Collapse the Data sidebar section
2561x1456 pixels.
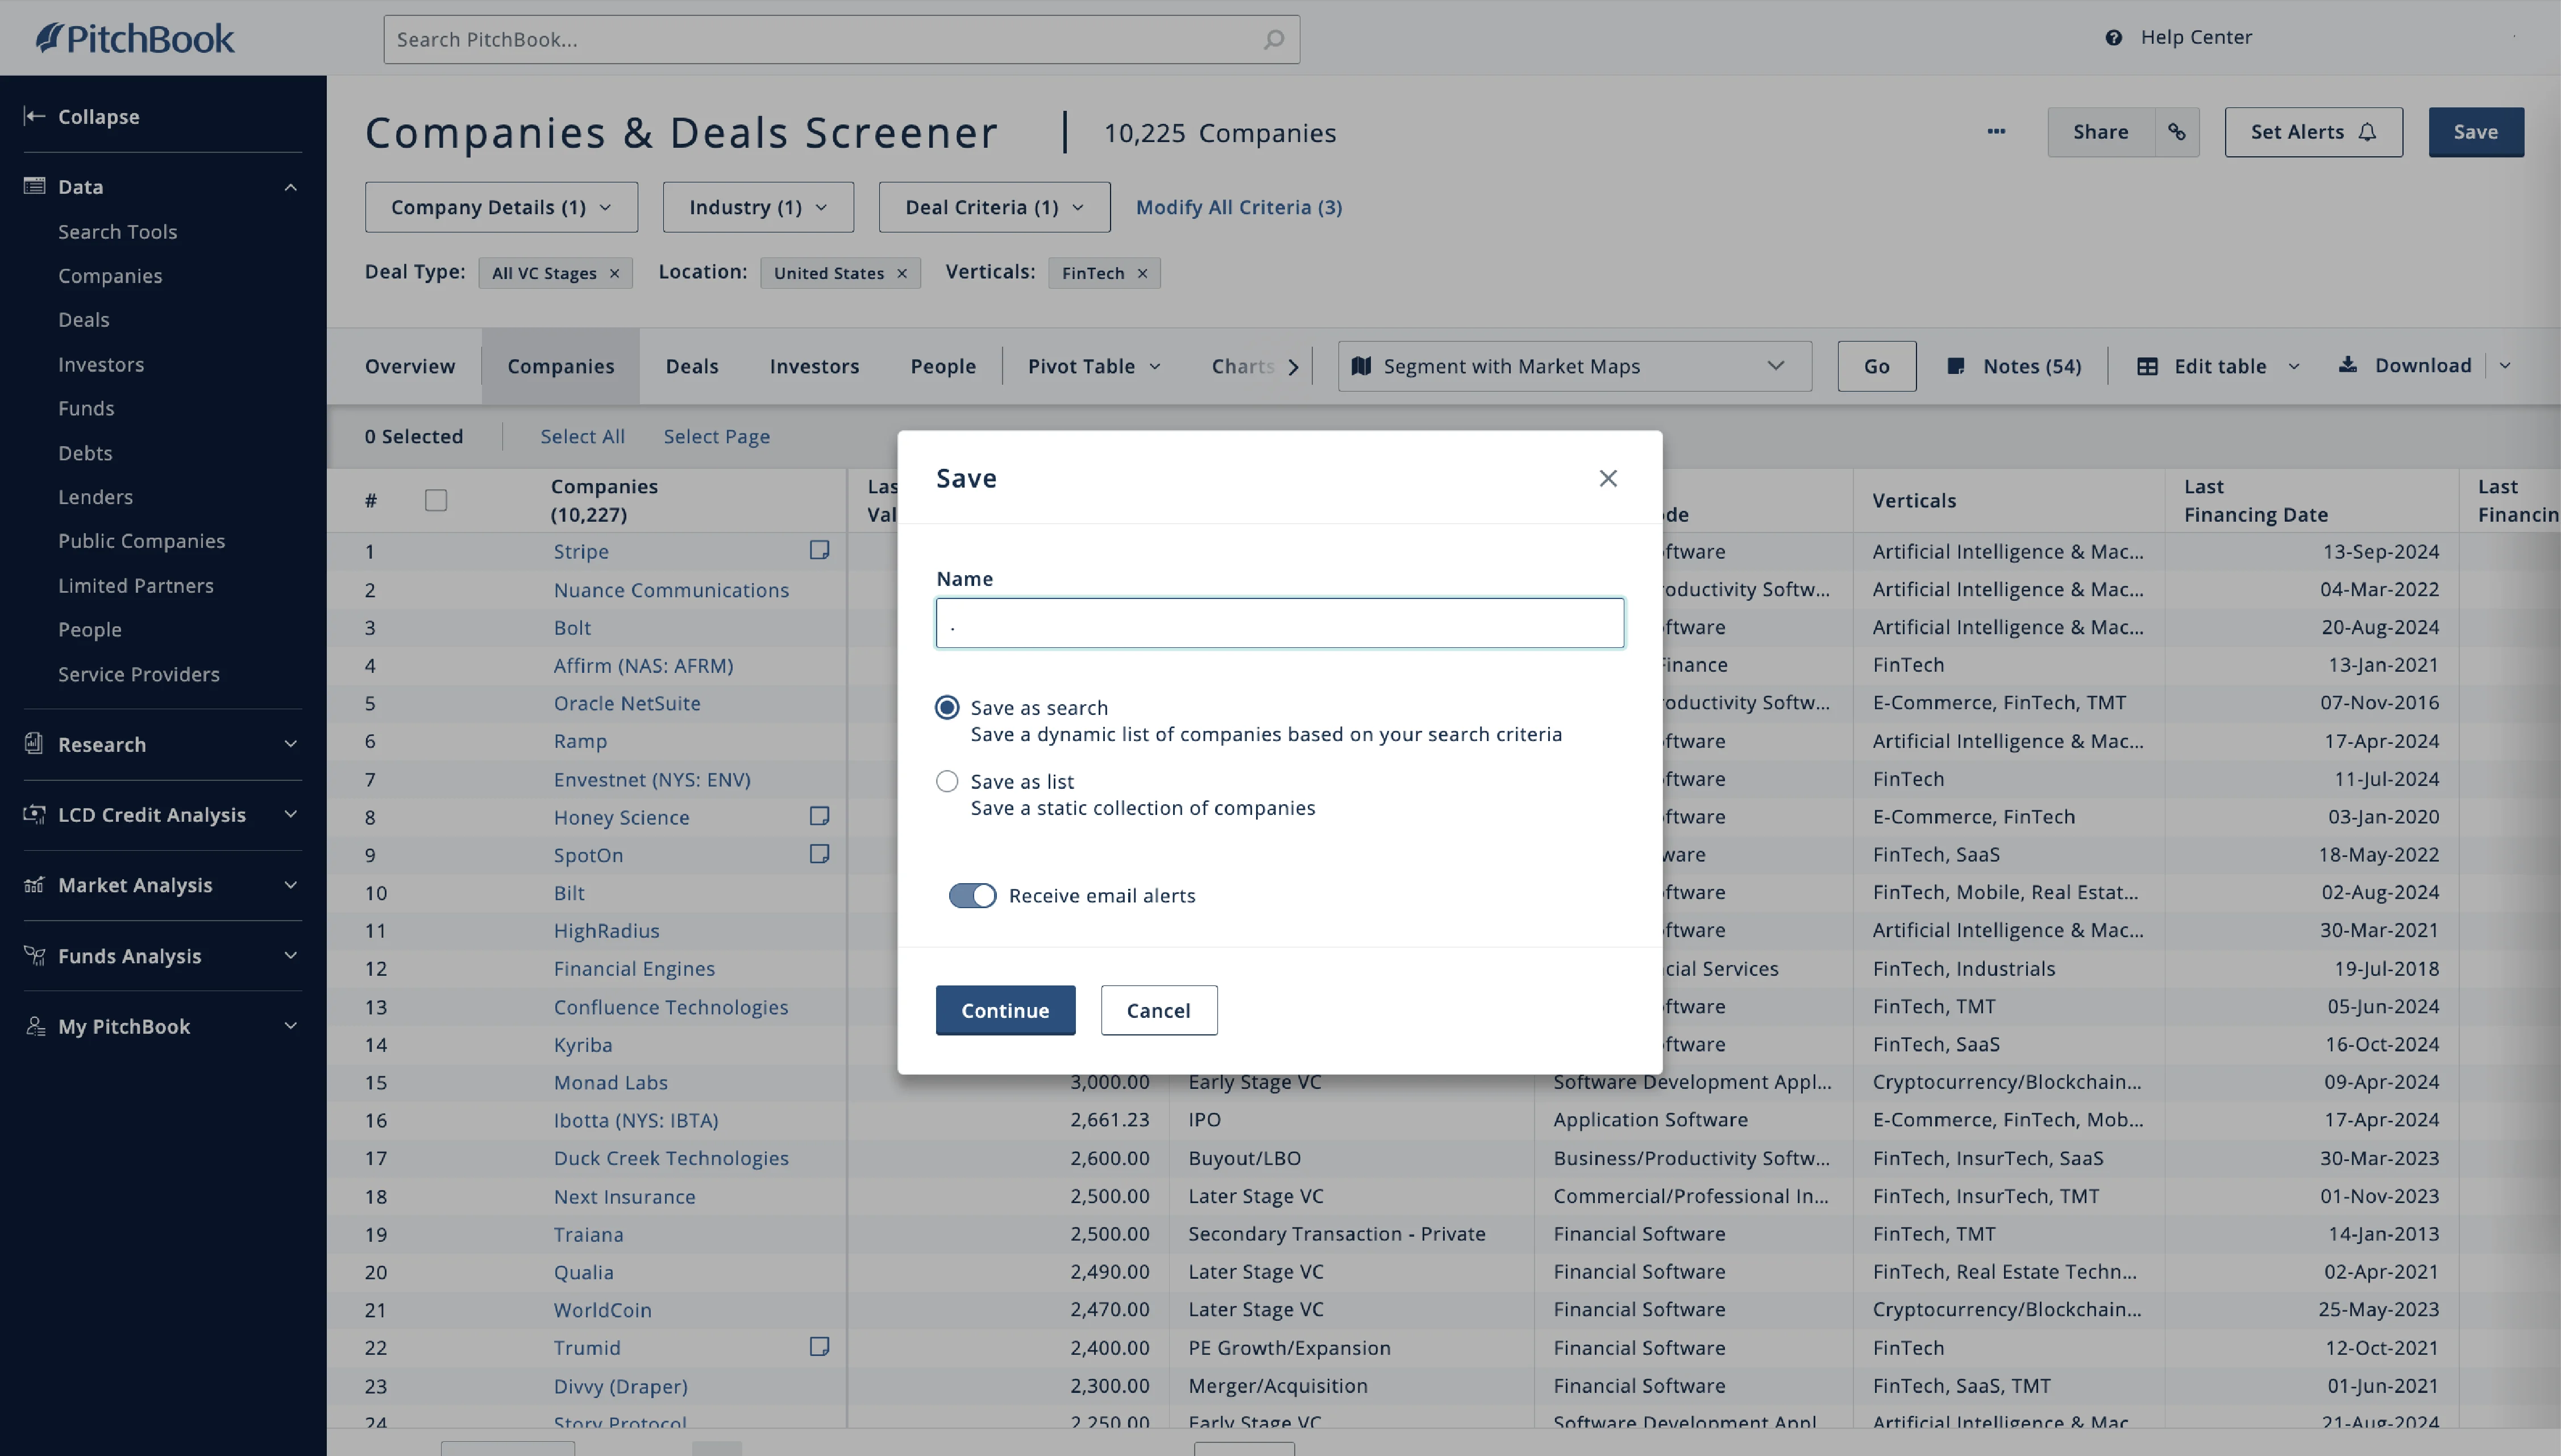(x=290, y=187)
